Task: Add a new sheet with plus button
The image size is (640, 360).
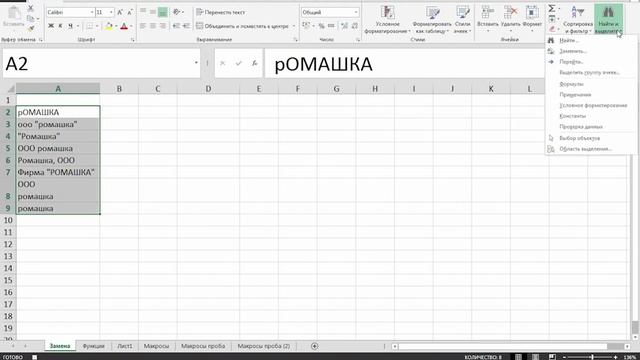Action: [314, 346]
